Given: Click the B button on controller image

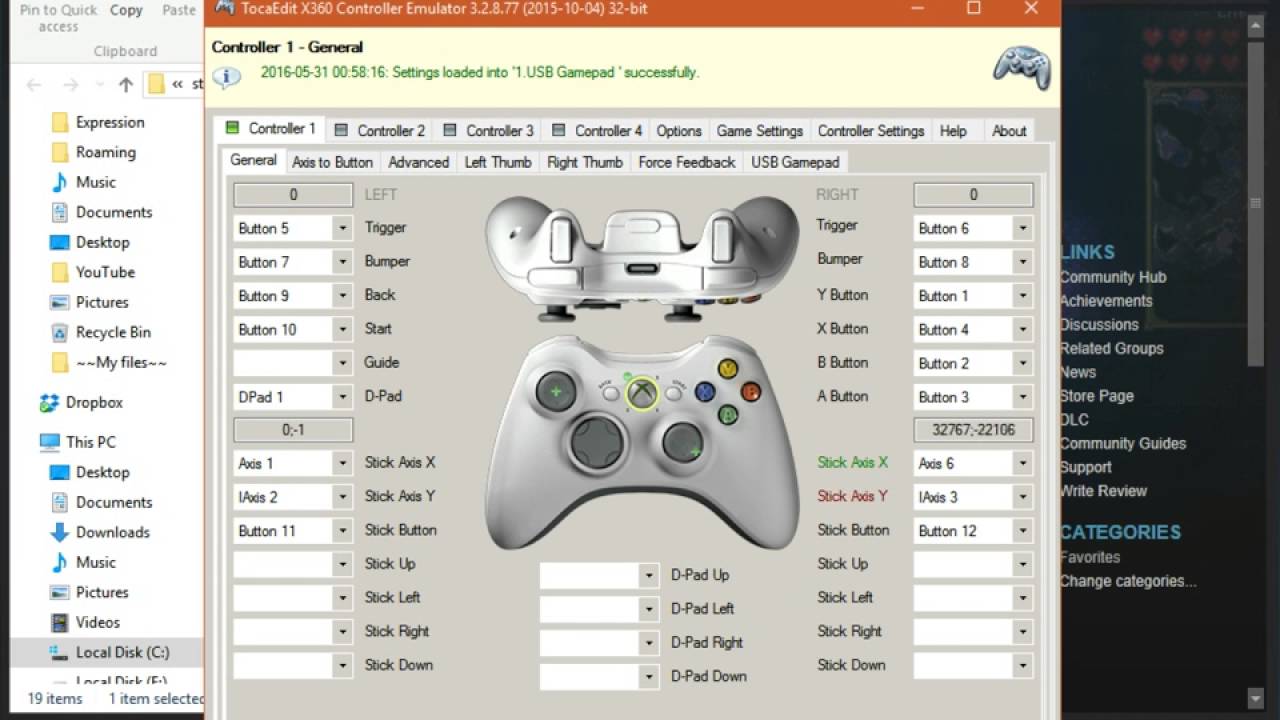Looking at the screenshot, I should click(750, 392).
